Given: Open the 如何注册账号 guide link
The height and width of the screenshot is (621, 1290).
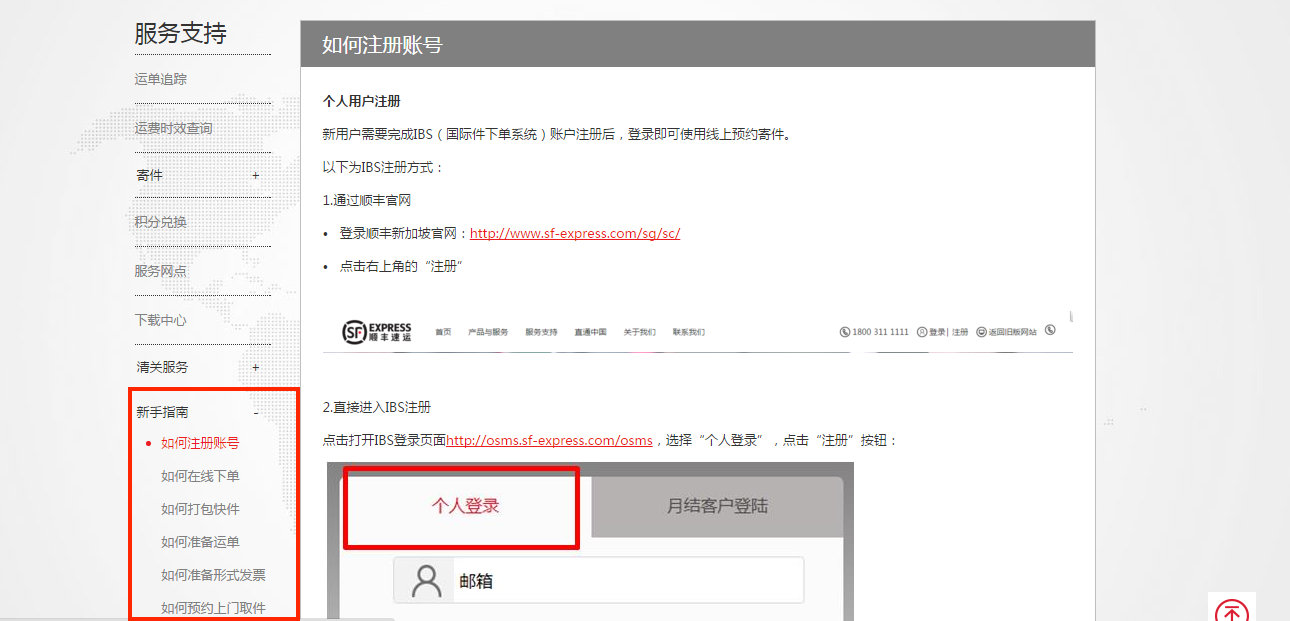Looking at the screenshot, I should click(200, 443).
